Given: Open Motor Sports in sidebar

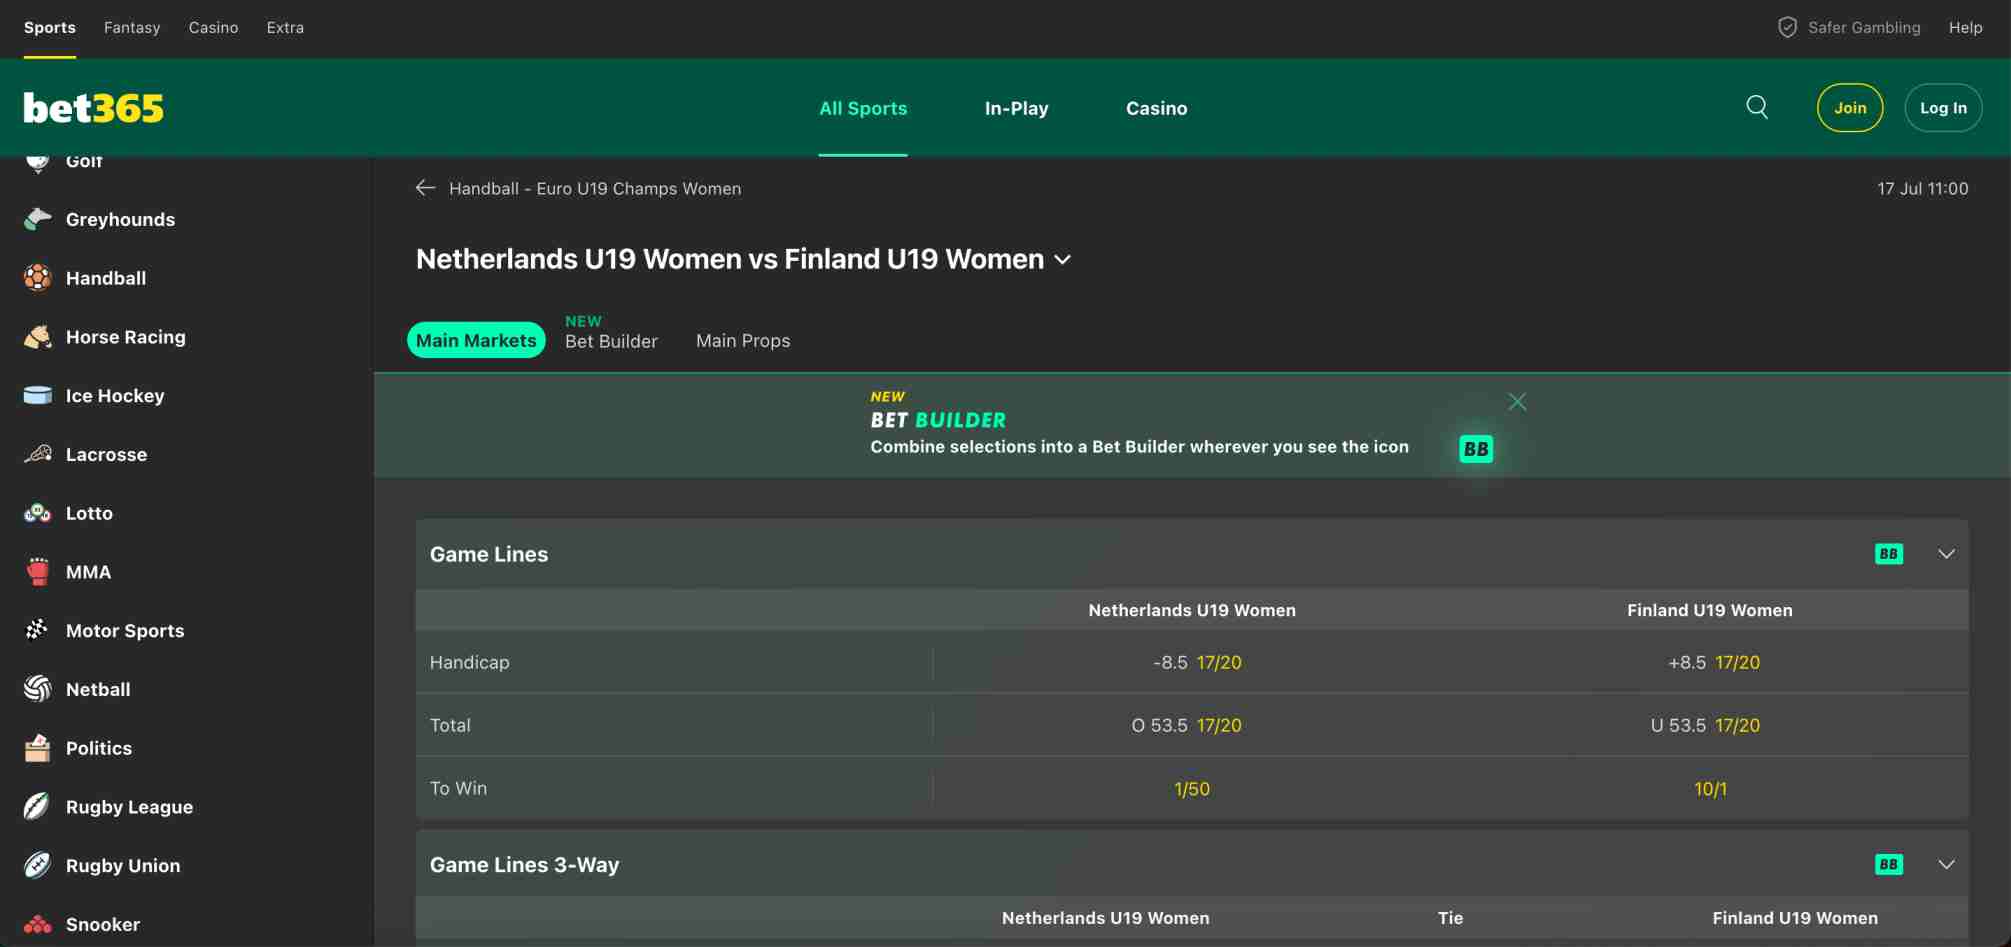Looking at the screenshot, I should coord(125,630).
